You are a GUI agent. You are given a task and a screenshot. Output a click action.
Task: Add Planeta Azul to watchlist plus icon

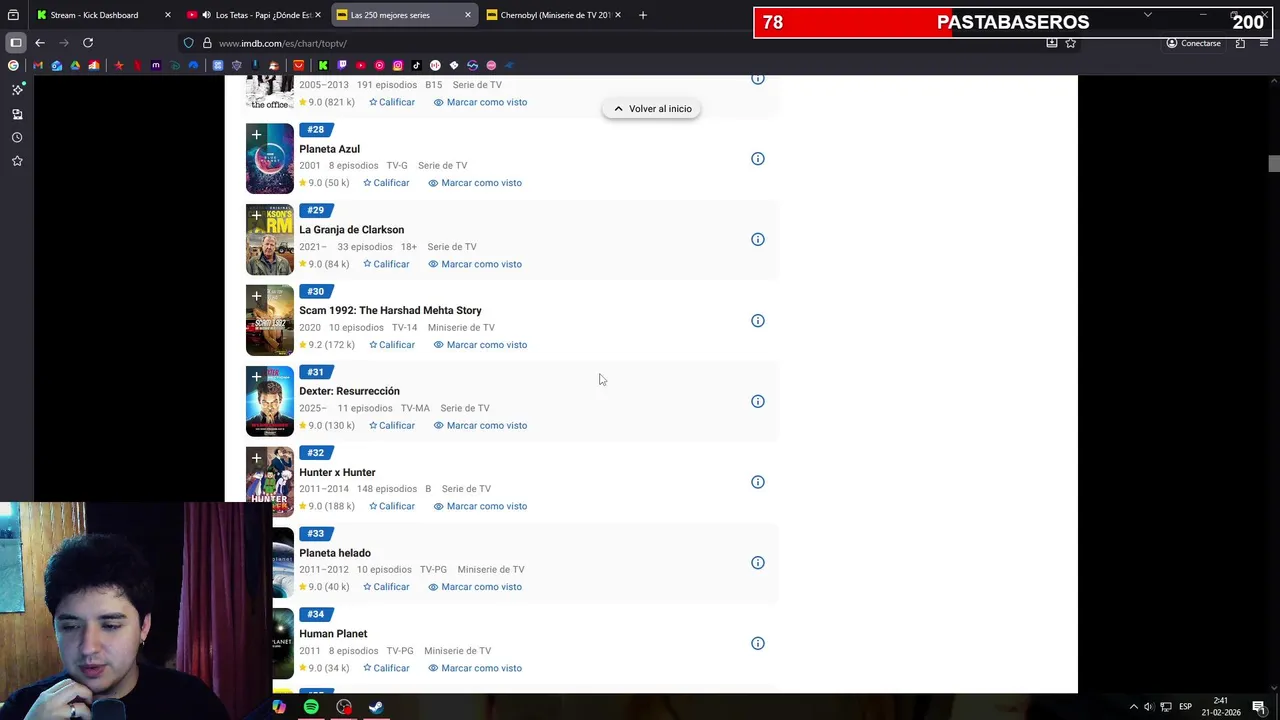256,134
